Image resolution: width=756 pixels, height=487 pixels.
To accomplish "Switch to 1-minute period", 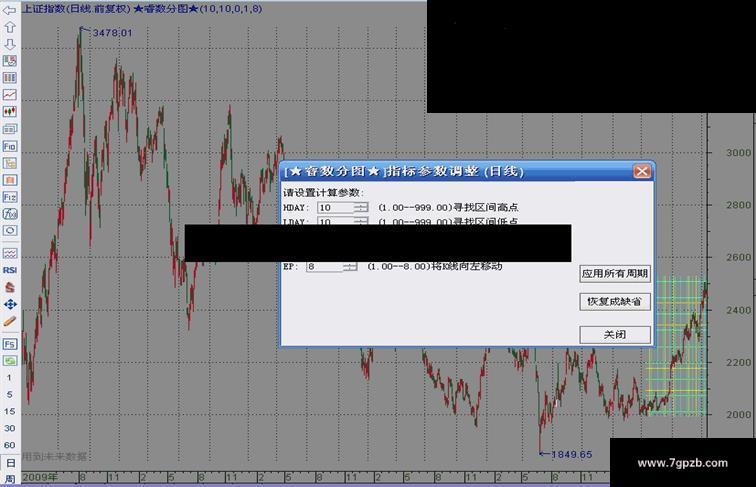I will point(9,378).
